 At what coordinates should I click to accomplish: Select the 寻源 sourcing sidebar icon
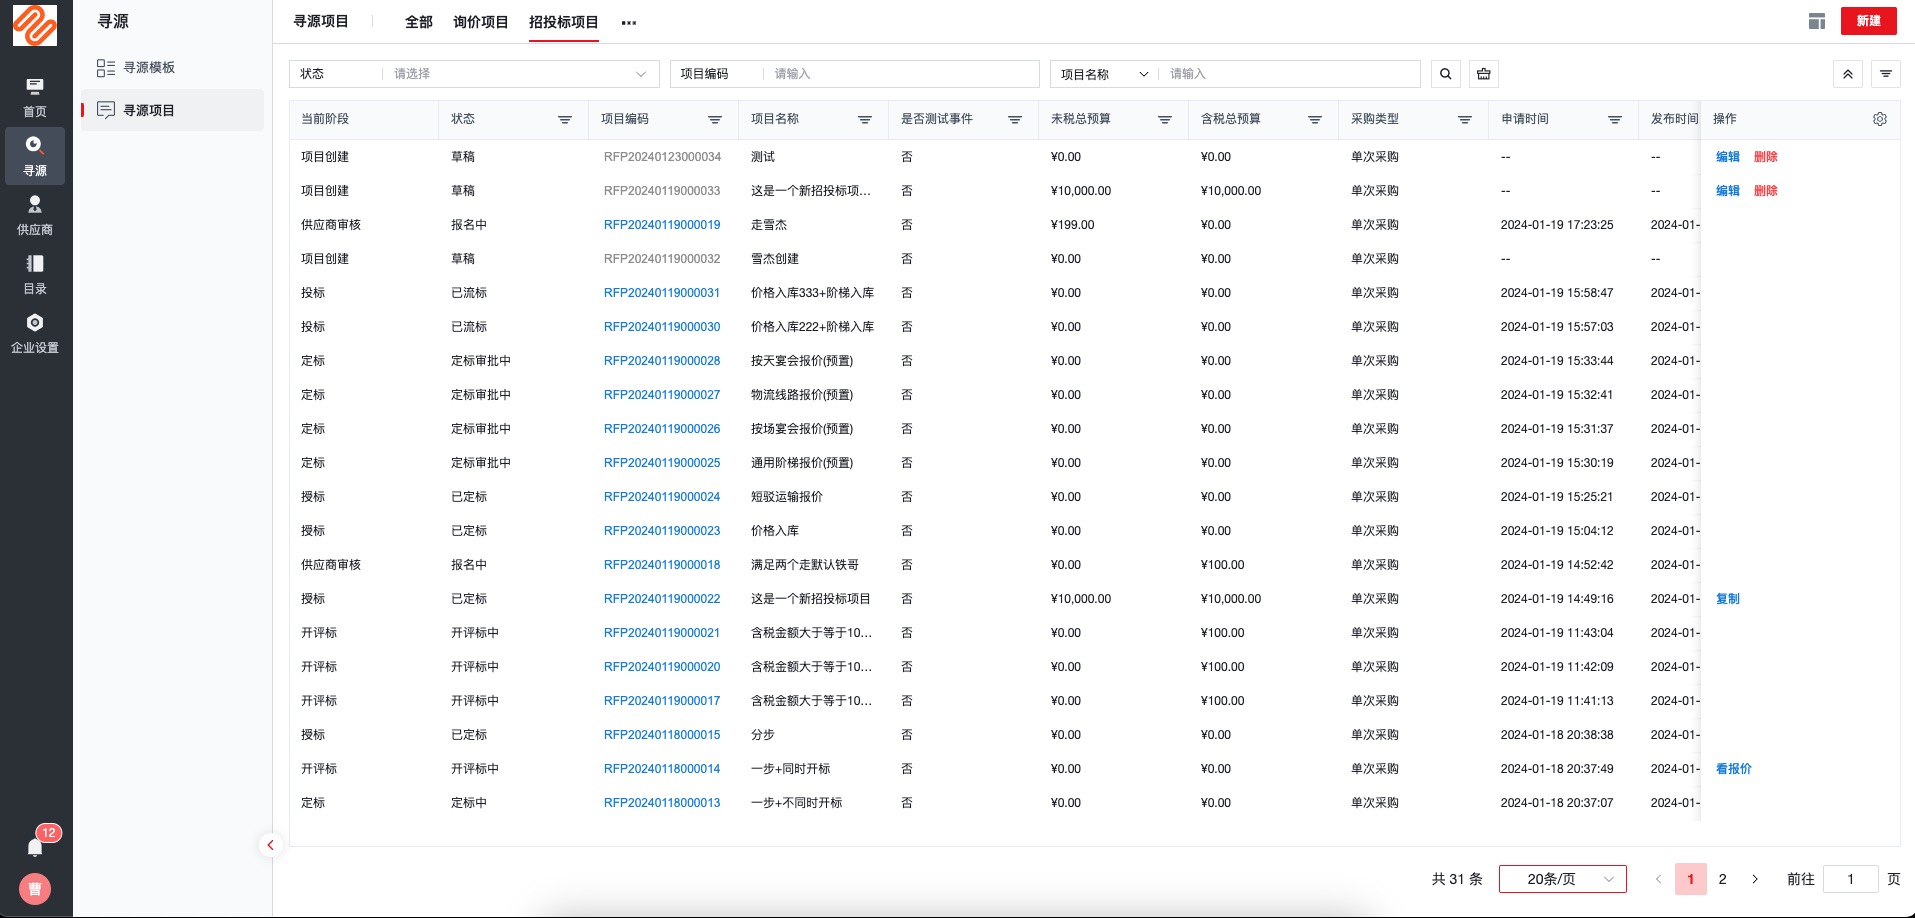(x=35, y=156)
